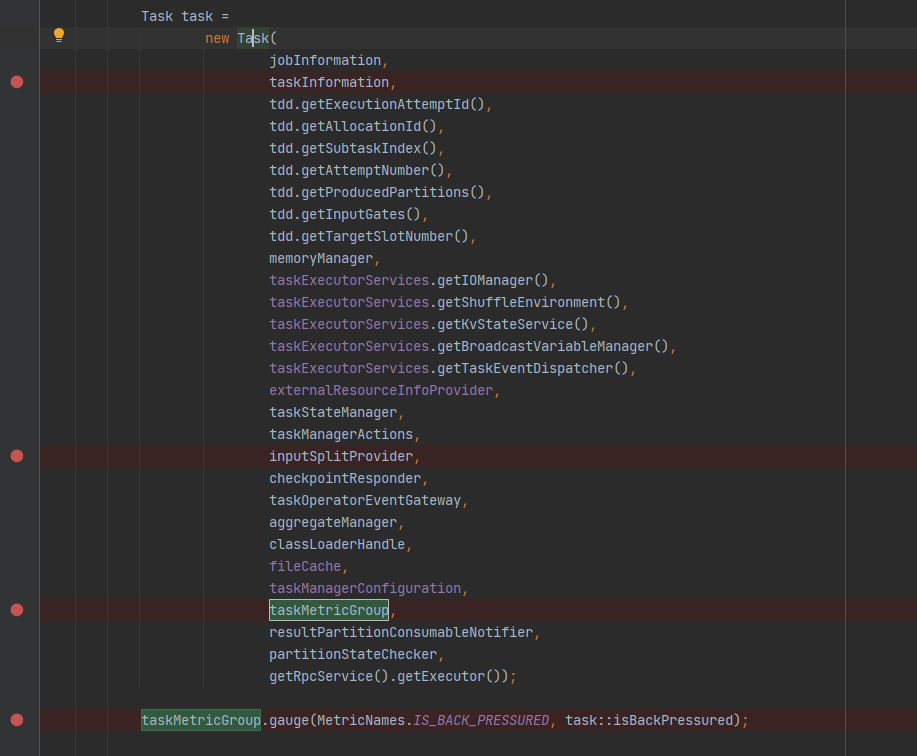Click getShuffleEnvironment() method call
This screenshot has height=756, width=917.
point(529,302)
